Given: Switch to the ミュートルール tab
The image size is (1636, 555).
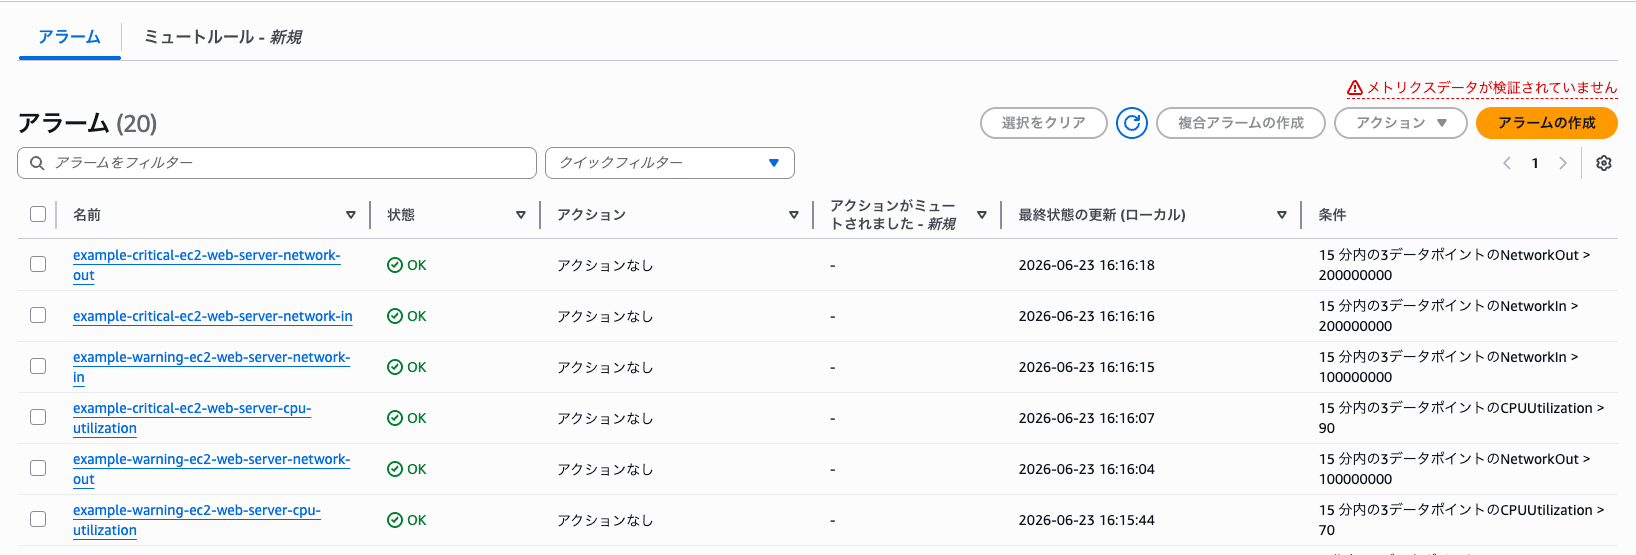Looking at the screenshot, I should click(222, 37).
